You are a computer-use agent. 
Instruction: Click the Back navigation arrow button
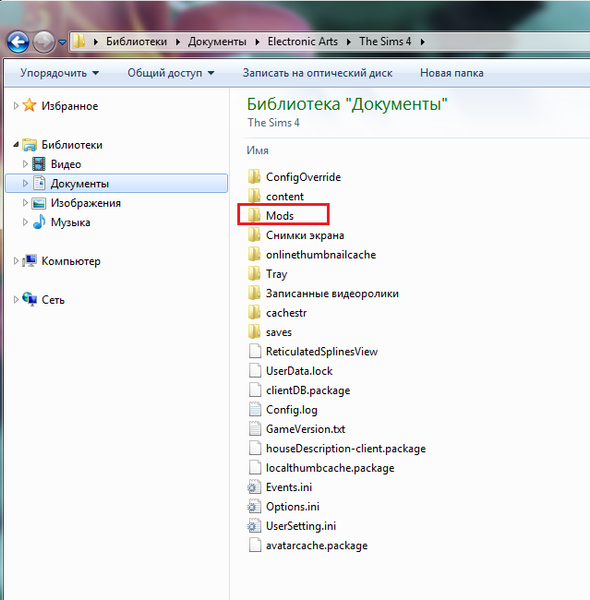click(x=18, y=42)
